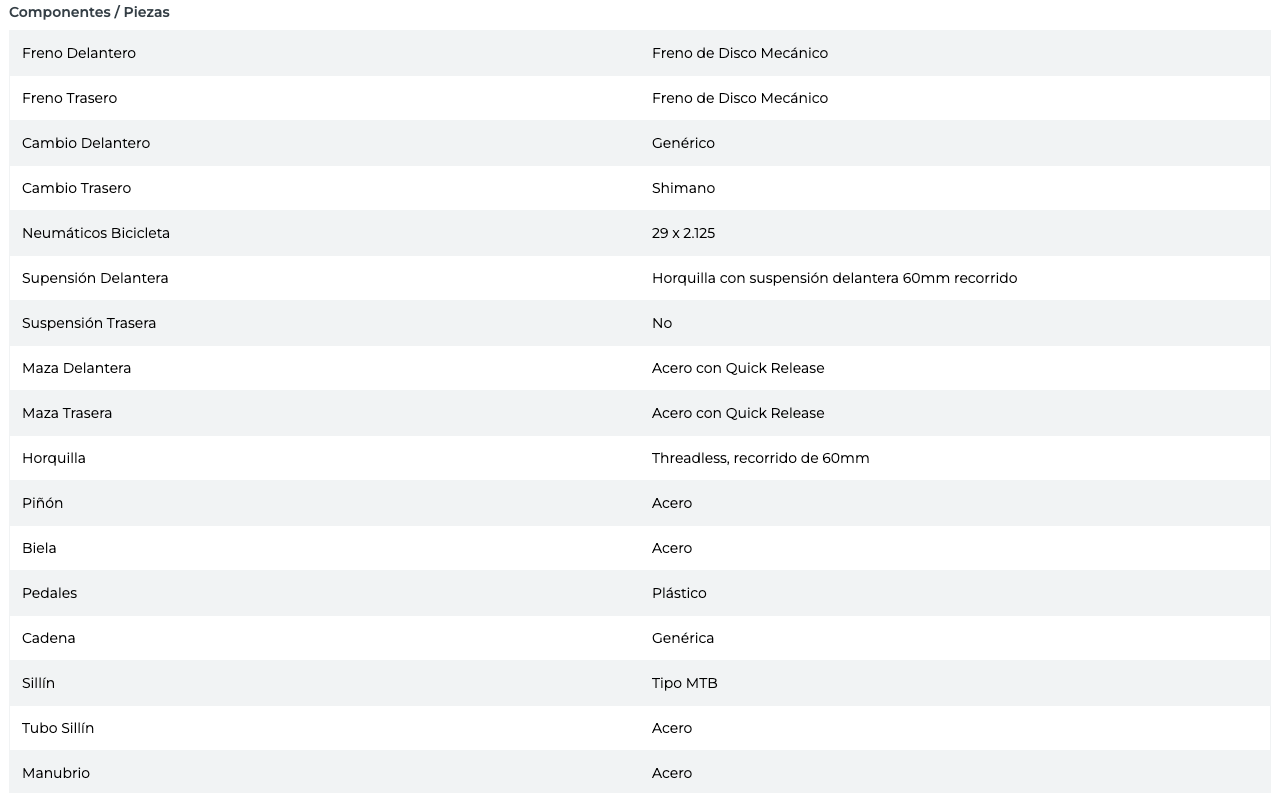Select the Freno Delantero row label
The width and height of the screenshot is (1280, 793).
(79, 53)
